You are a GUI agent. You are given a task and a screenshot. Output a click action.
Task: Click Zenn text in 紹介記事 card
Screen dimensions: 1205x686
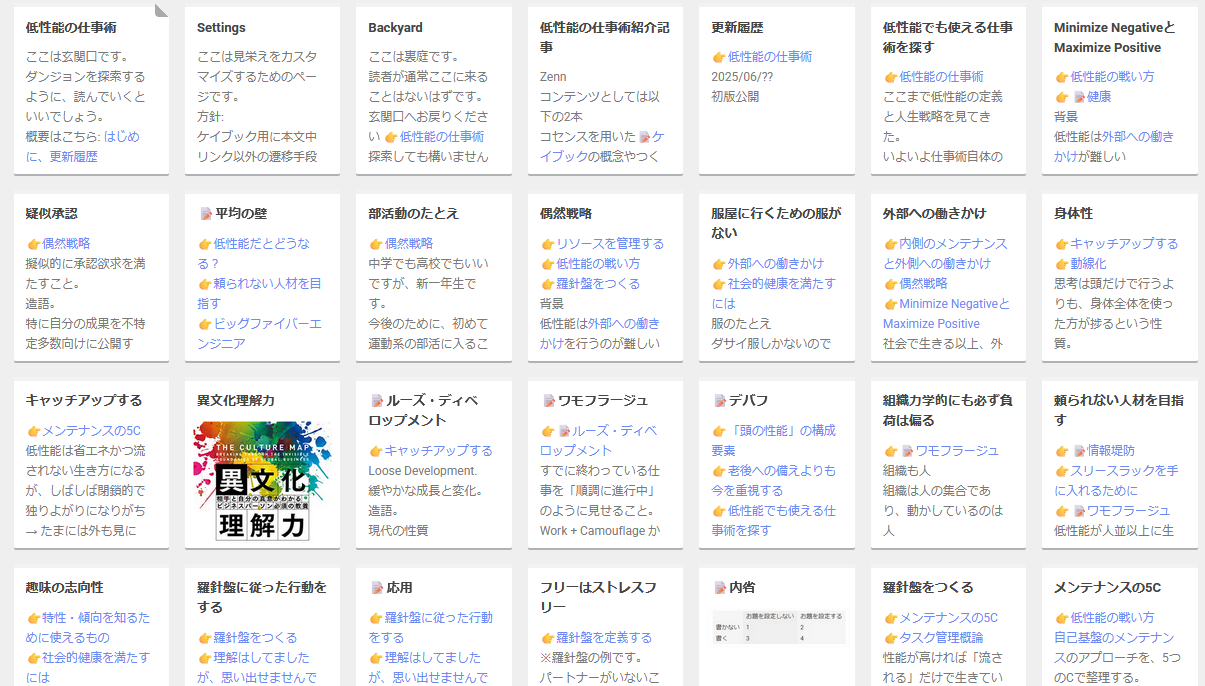pos(553,77)
